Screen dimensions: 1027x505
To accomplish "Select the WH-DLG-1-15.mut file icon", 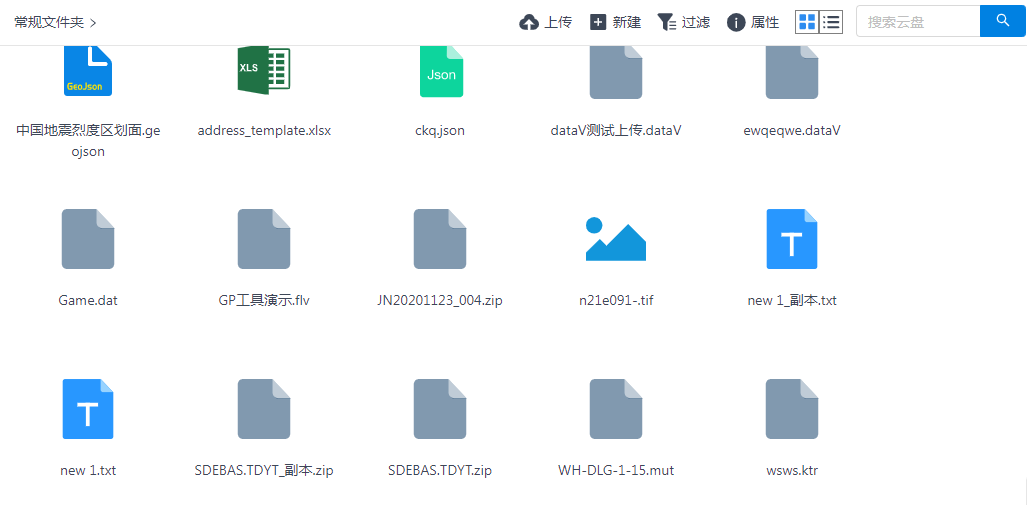I will [616, 409].
